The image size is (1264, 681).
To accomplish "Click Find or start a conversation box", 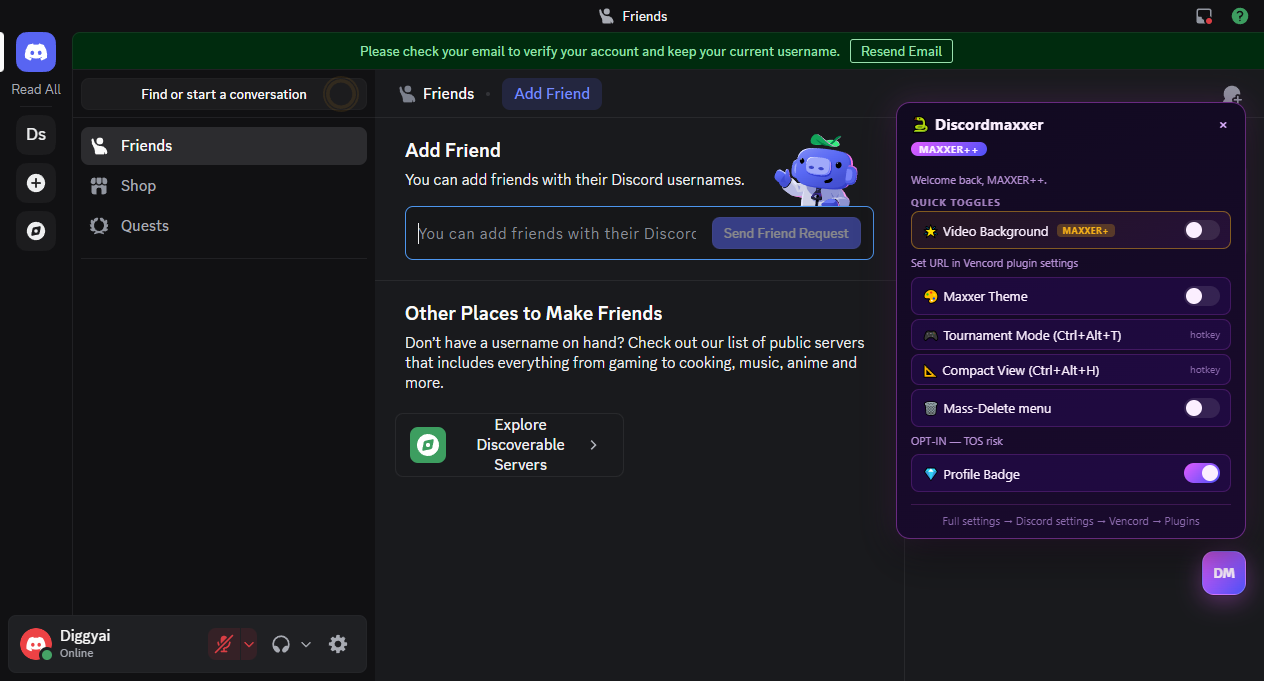I will [224, 94].
